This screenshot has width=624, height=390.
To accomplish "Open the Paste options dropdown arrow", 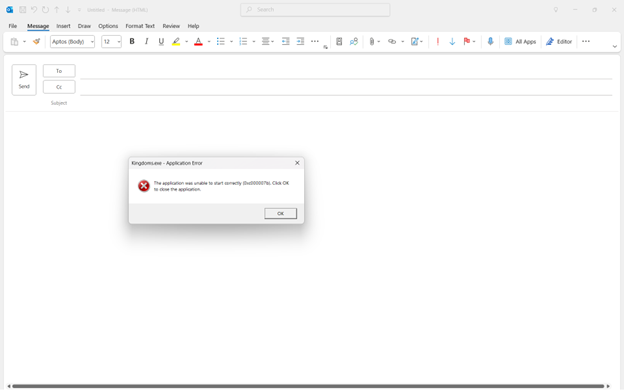I will point(24,41).
